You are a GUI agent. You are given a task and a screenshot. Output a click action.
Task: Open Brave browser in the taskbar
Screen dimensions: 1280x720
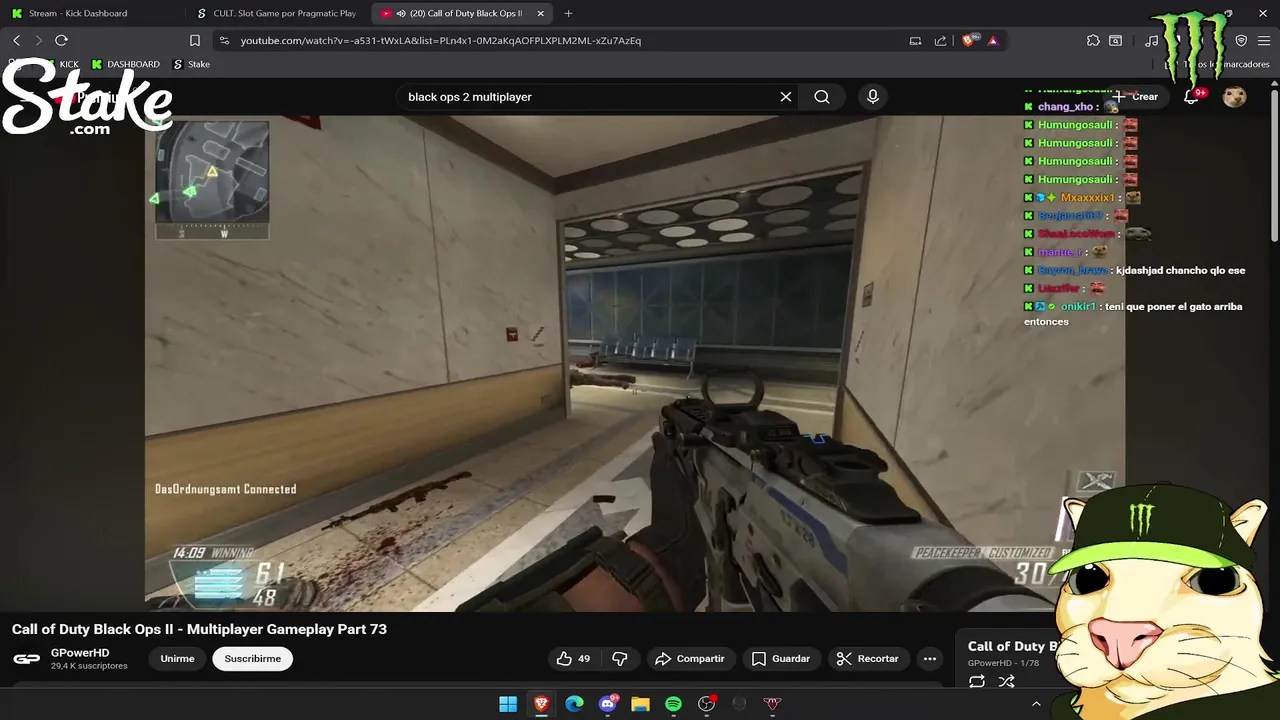coord(541,704)
